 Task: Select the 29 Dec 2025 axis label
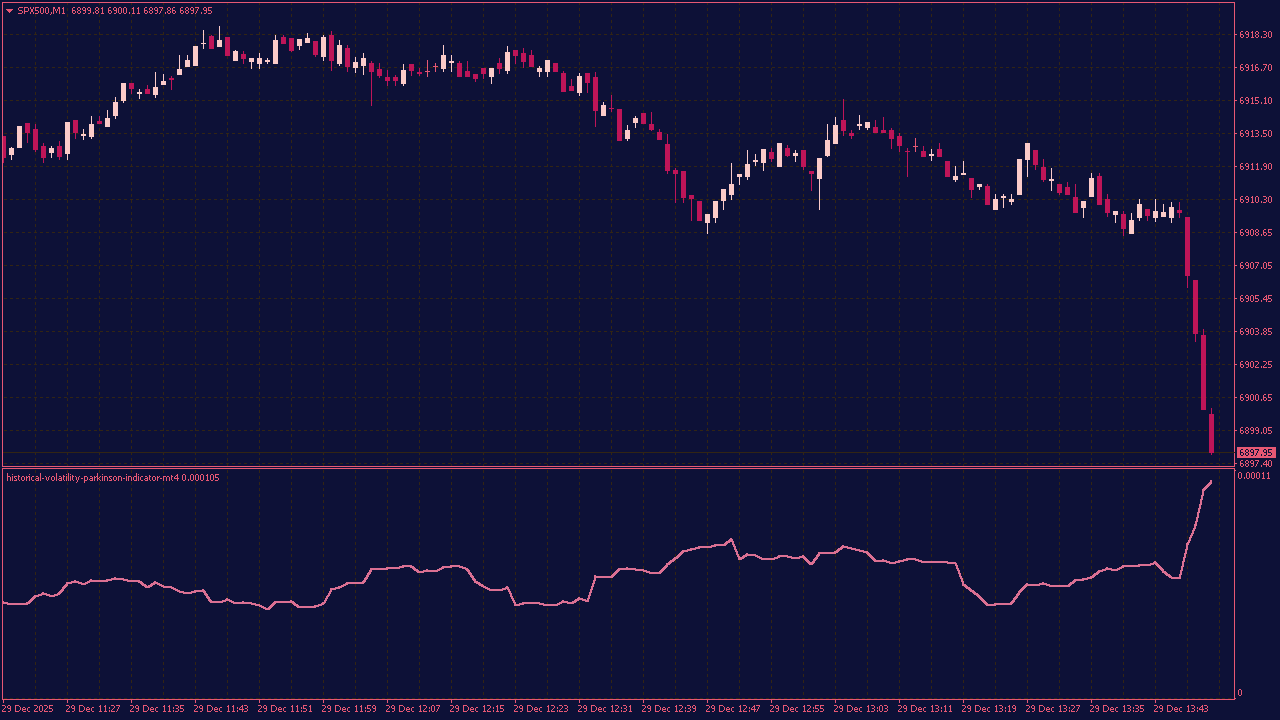click(x=29, y=708)
